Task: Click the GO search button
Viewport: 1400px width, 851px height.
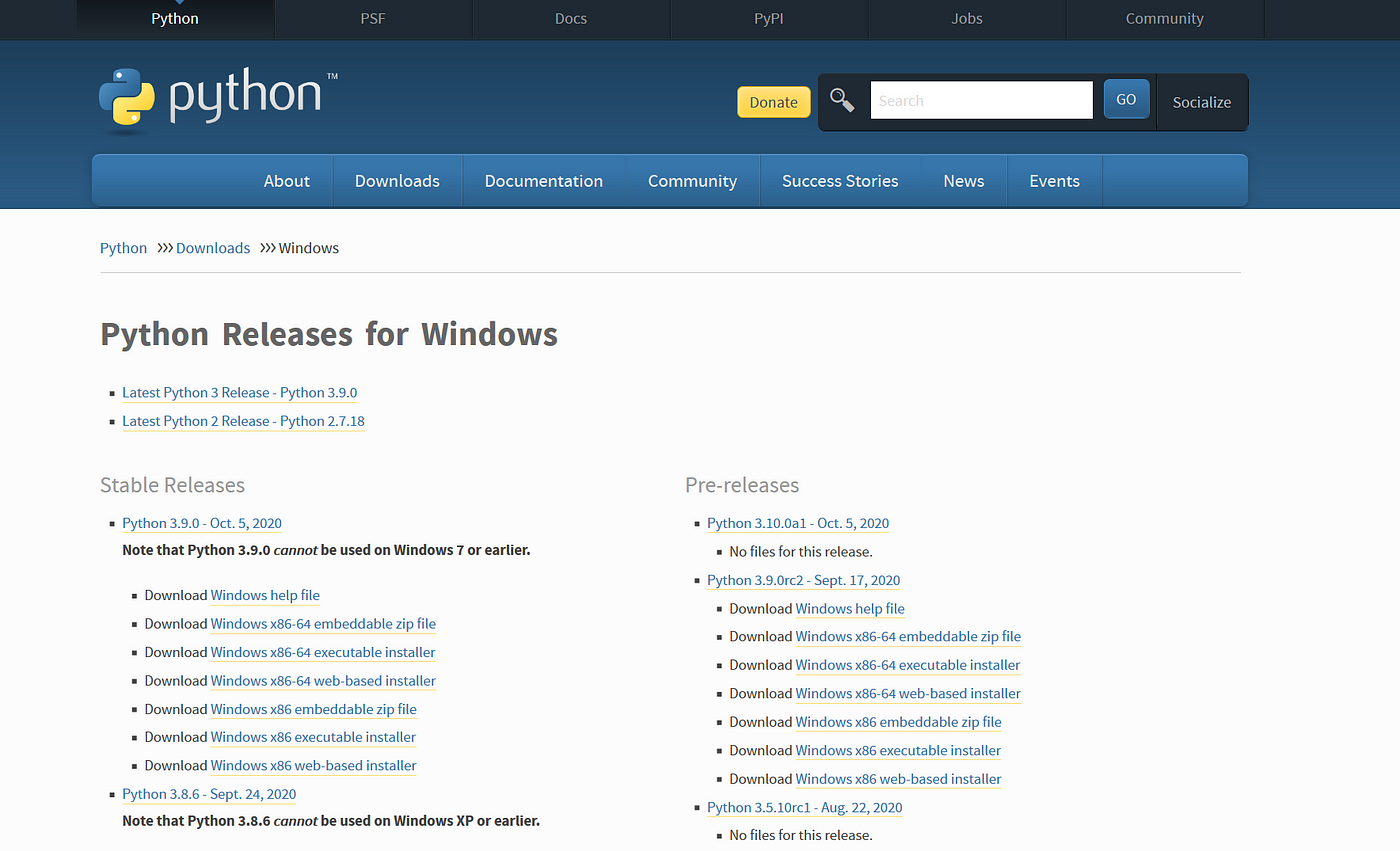Action: [x=1126, y=100]
